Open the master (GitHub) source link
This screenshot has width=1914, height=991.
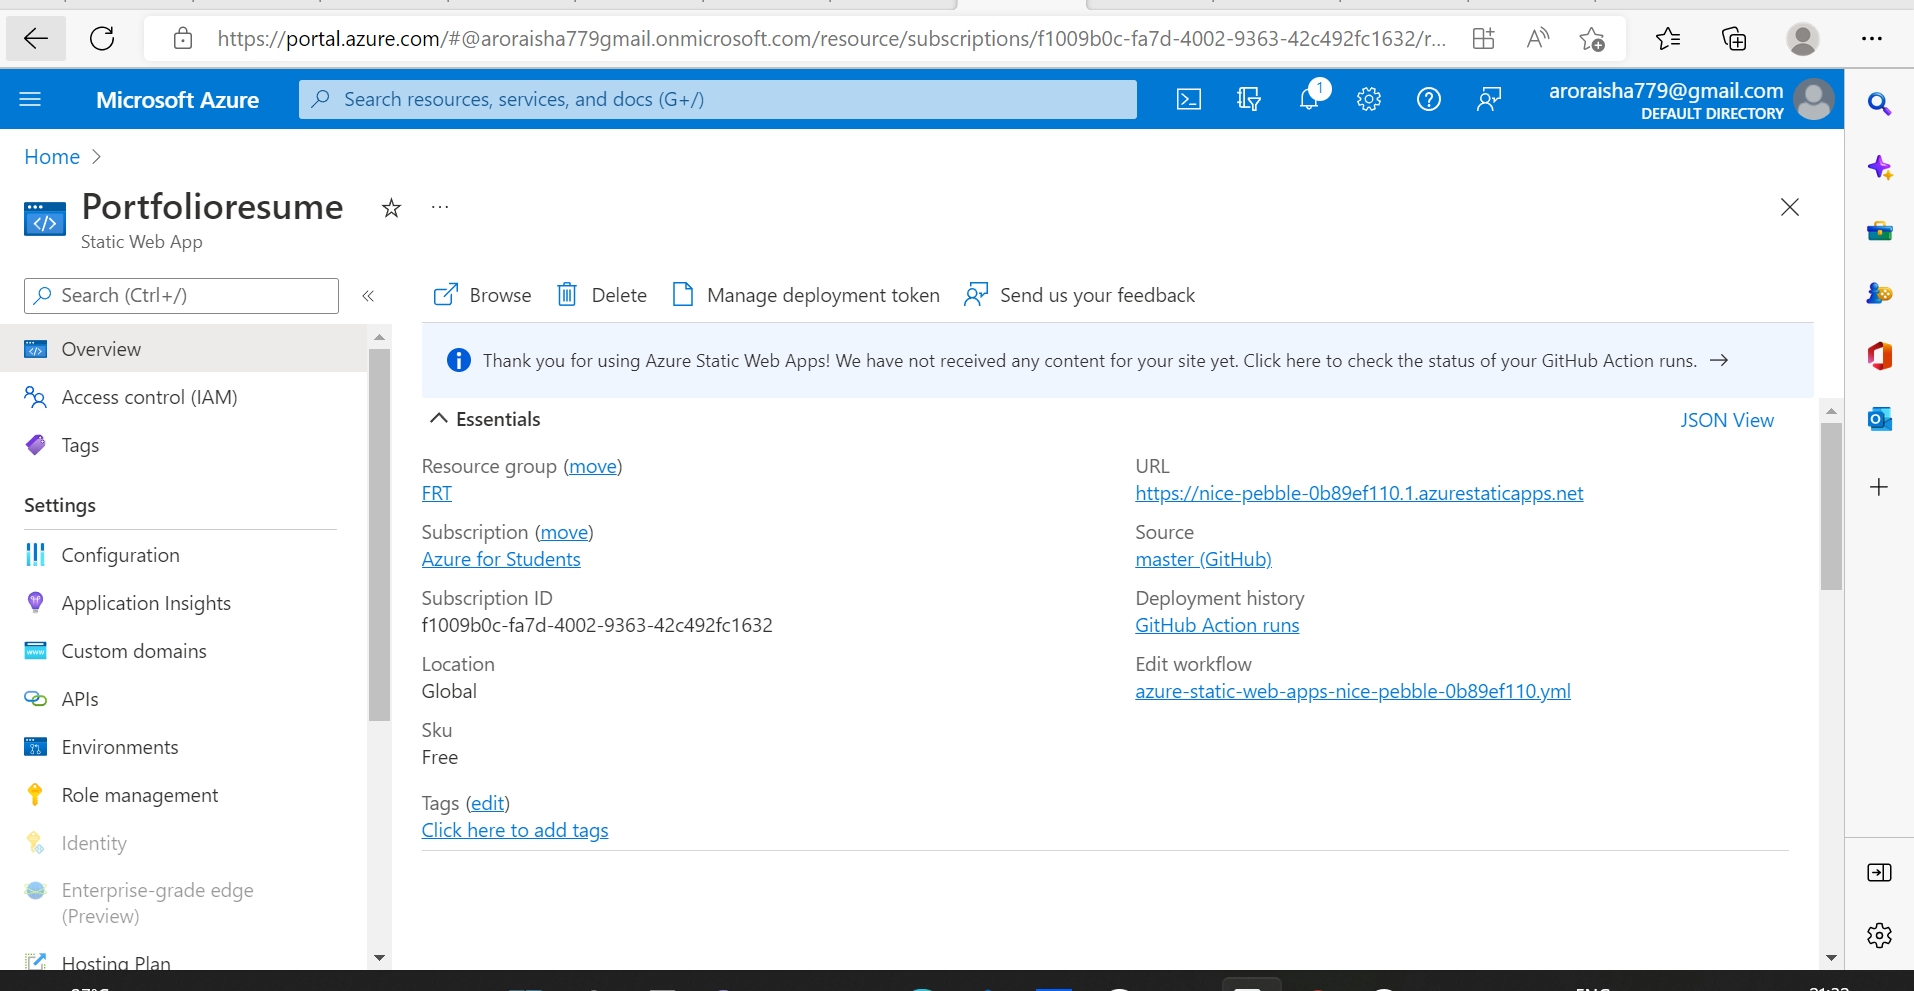[1203, 559]
